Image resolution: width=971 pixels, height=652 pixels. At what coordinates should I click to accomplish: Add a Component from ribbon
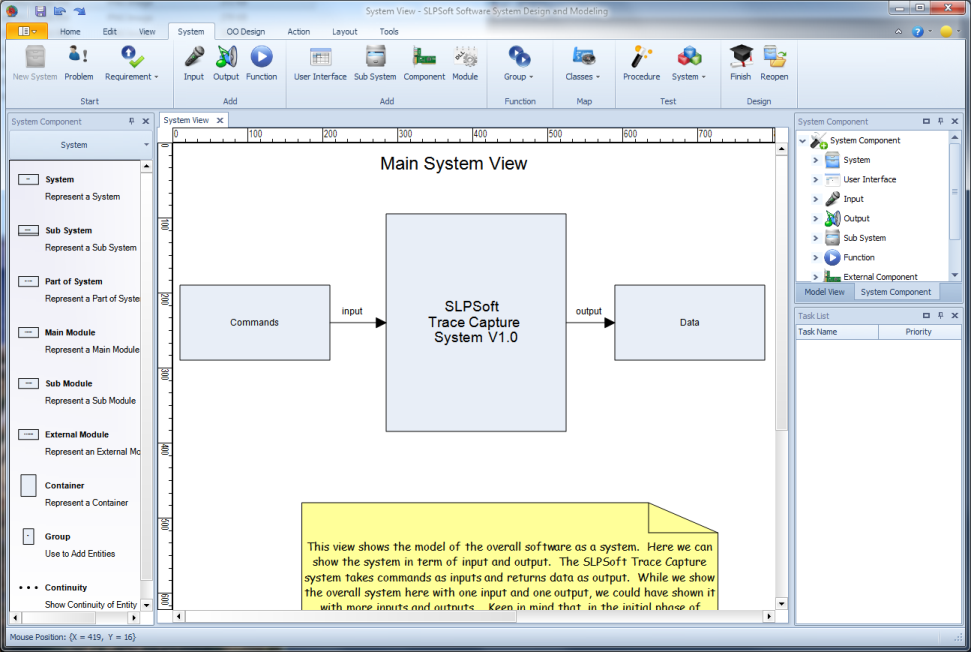pos(424,63)
